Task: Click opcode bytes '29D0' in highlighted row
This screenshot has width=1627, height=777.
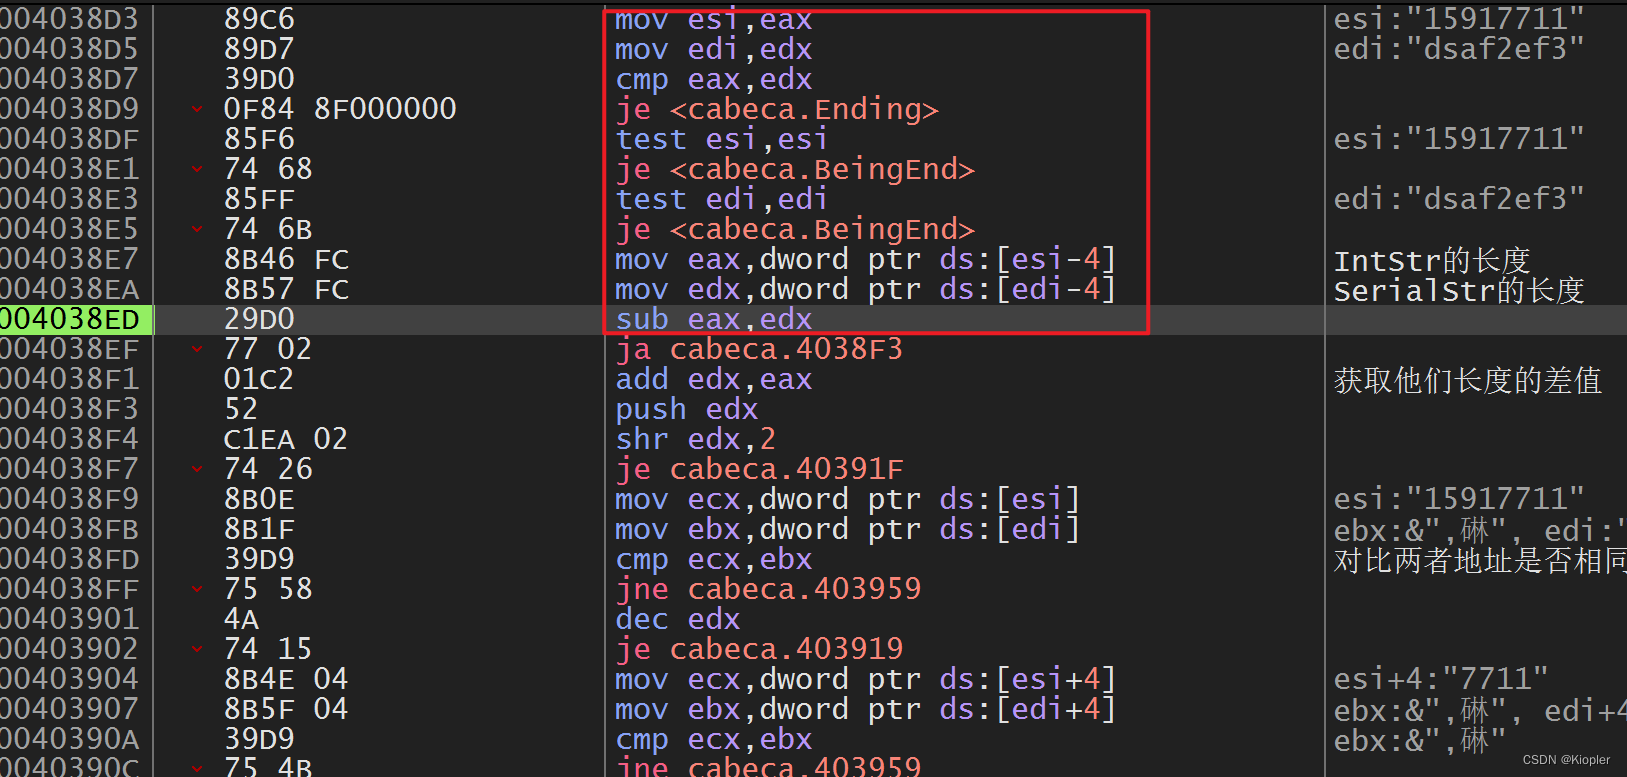Action: 259,319
